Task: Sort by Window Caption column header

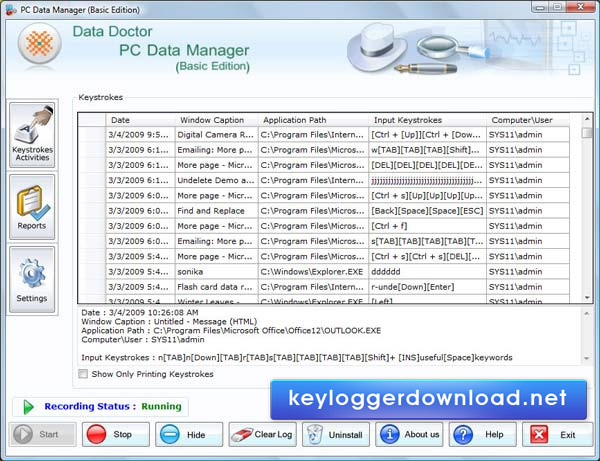Action: coord(217,120)
